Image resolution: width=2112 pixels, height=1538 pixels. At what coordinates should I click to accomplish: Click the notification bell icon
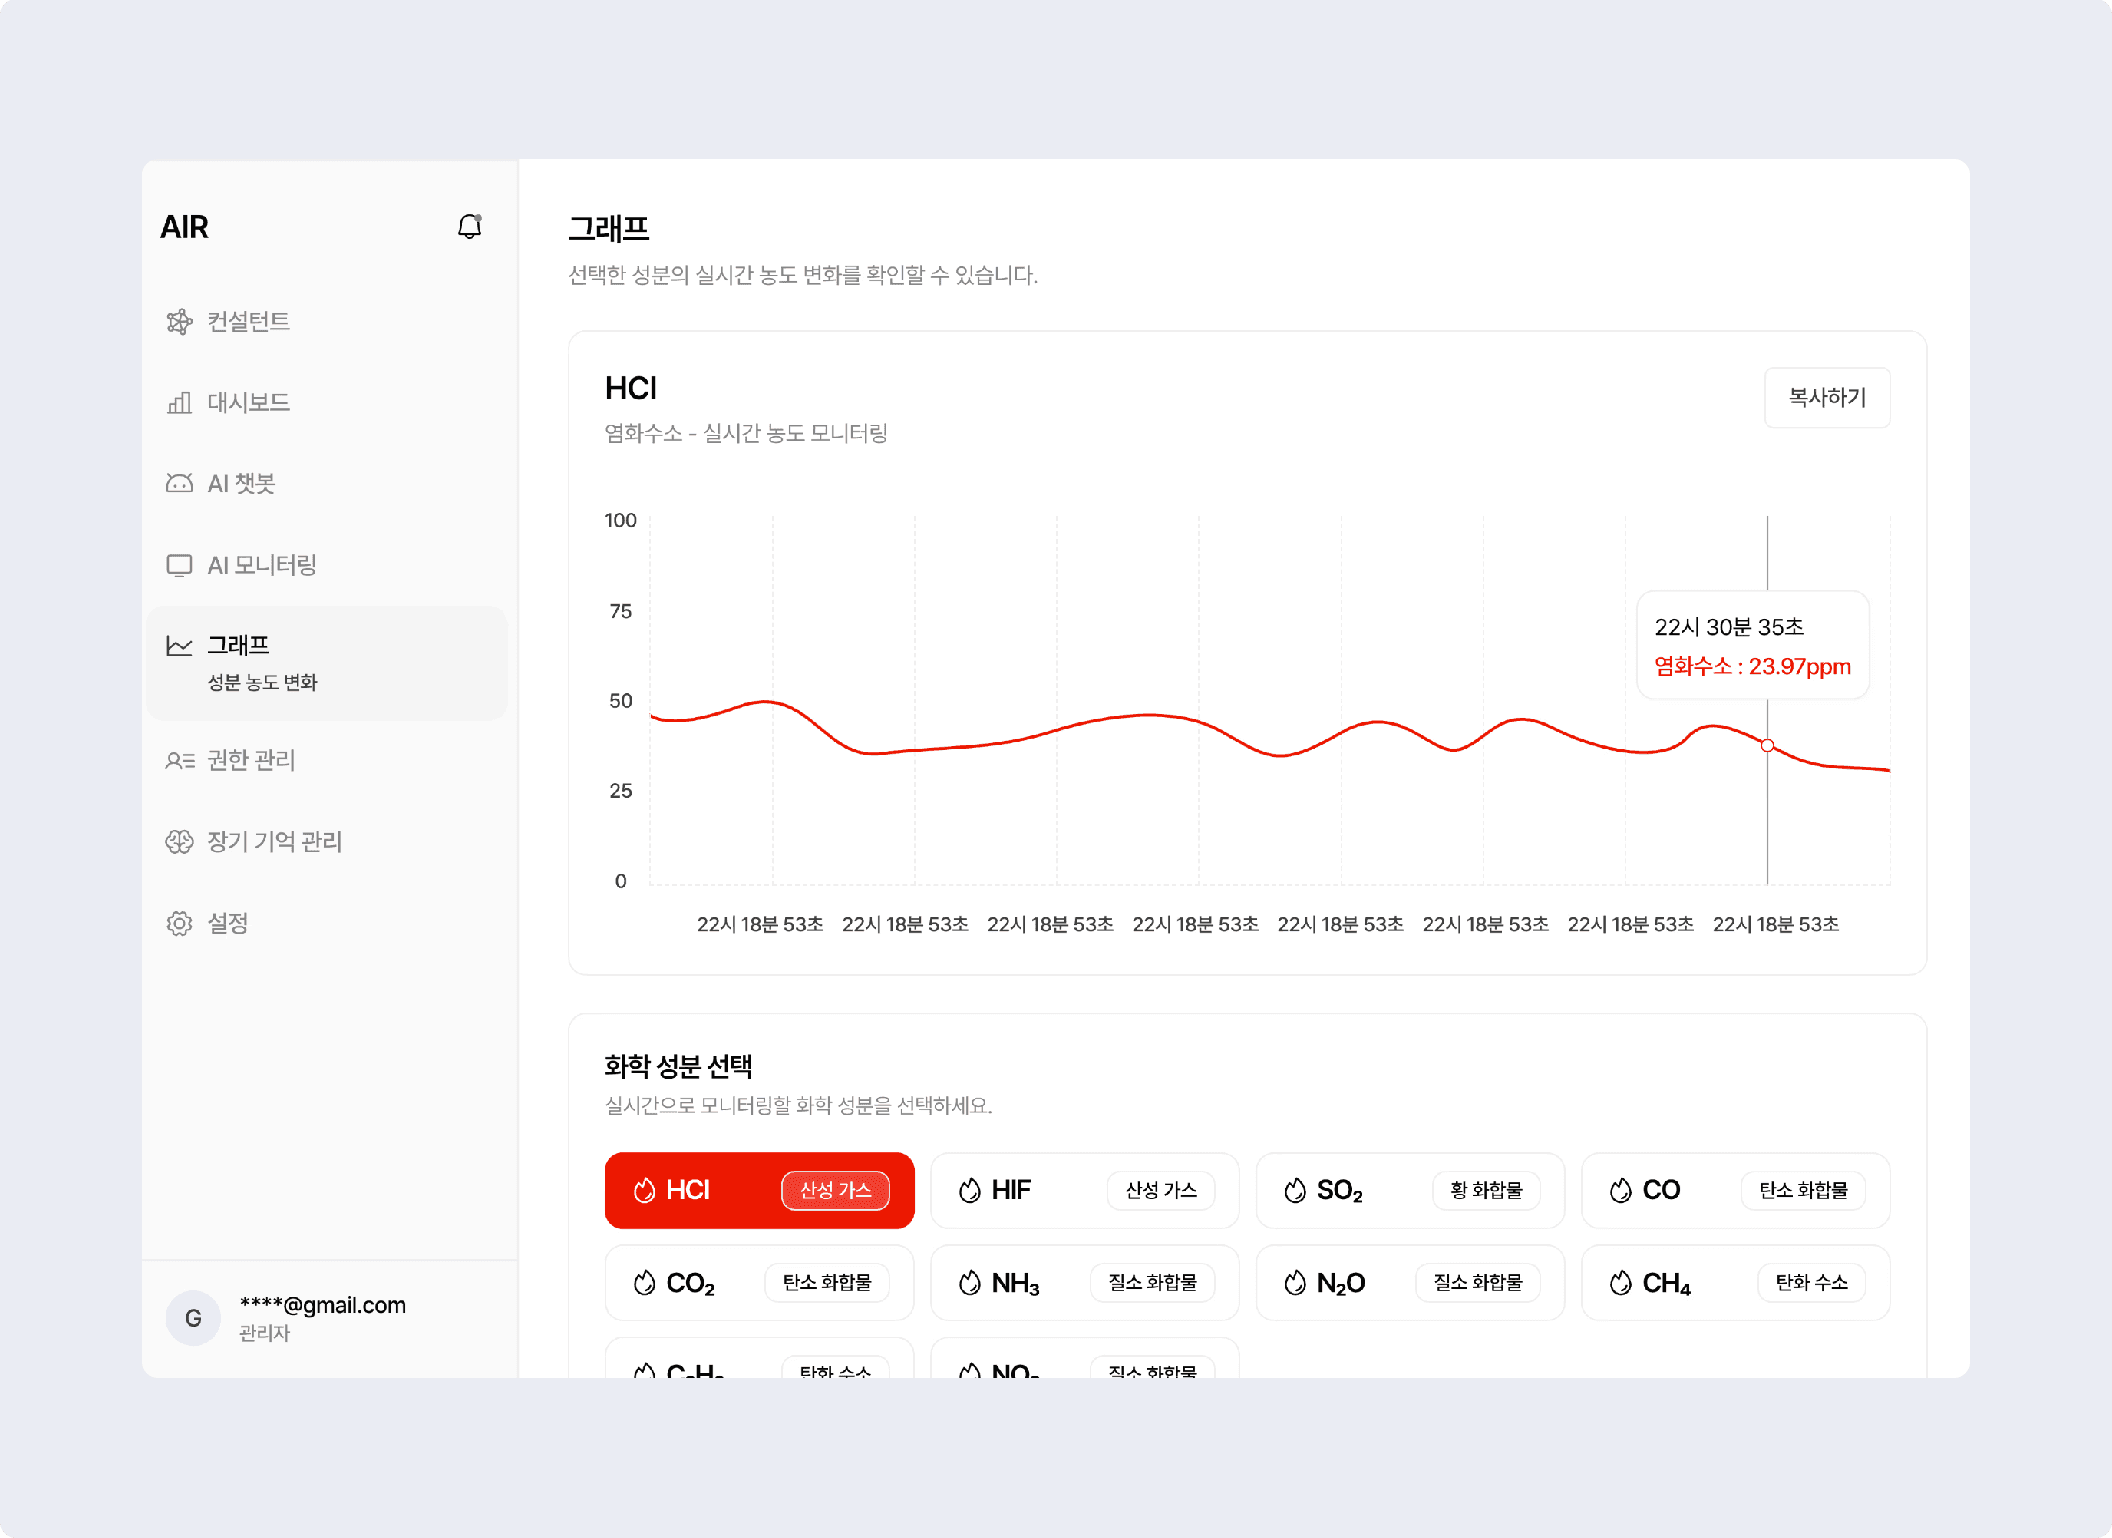coord(469,227)
